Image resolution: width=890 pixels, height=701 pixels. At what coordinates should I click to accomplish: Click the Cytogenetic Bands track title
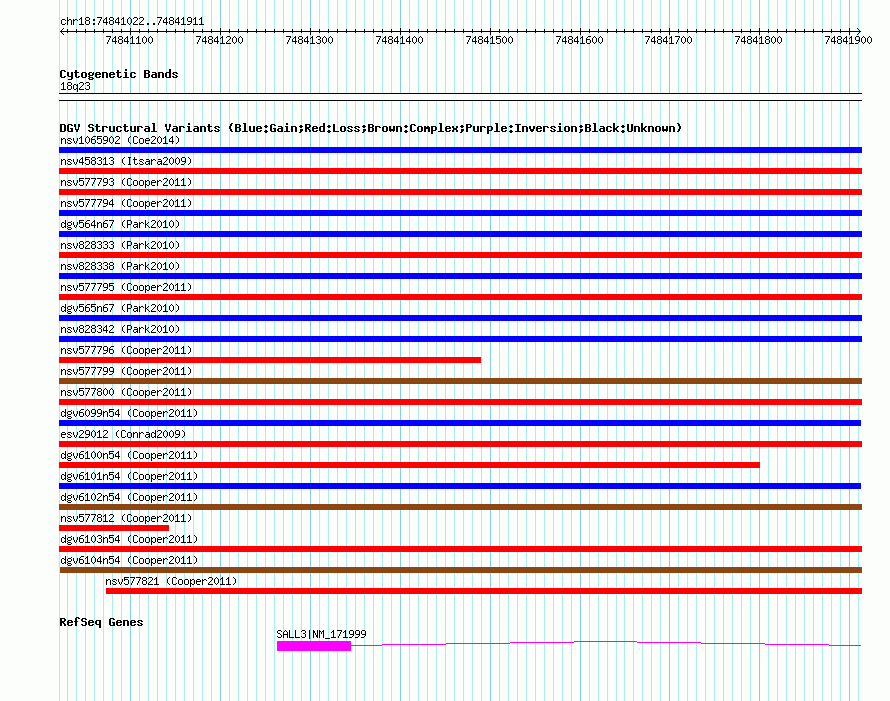pyautogui.click(x=119, y=74)
